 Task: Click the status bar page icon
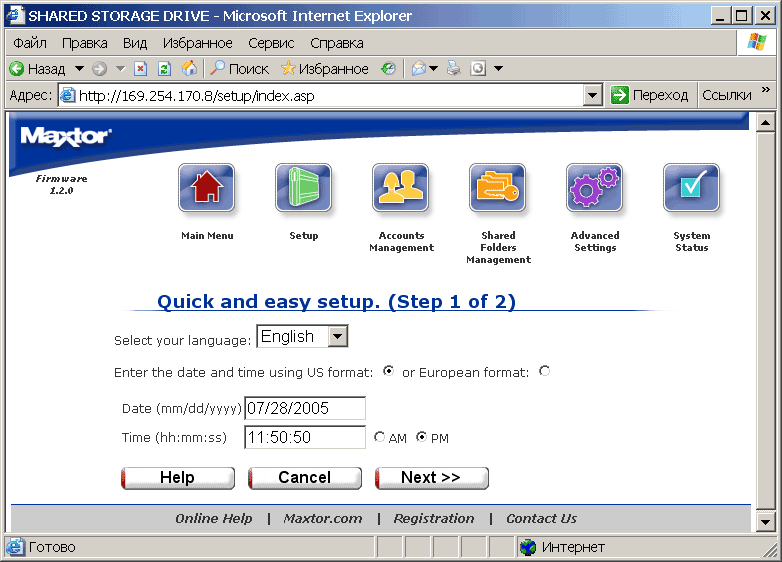(x=14, y=547)
